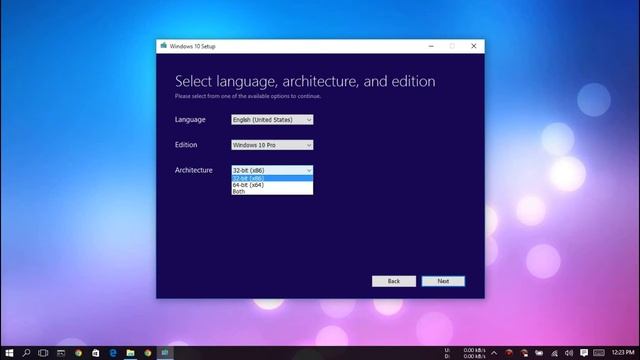Viewport: 640px width, 360px height.
Task: Show hidden system tray icons
Action: 494,353
